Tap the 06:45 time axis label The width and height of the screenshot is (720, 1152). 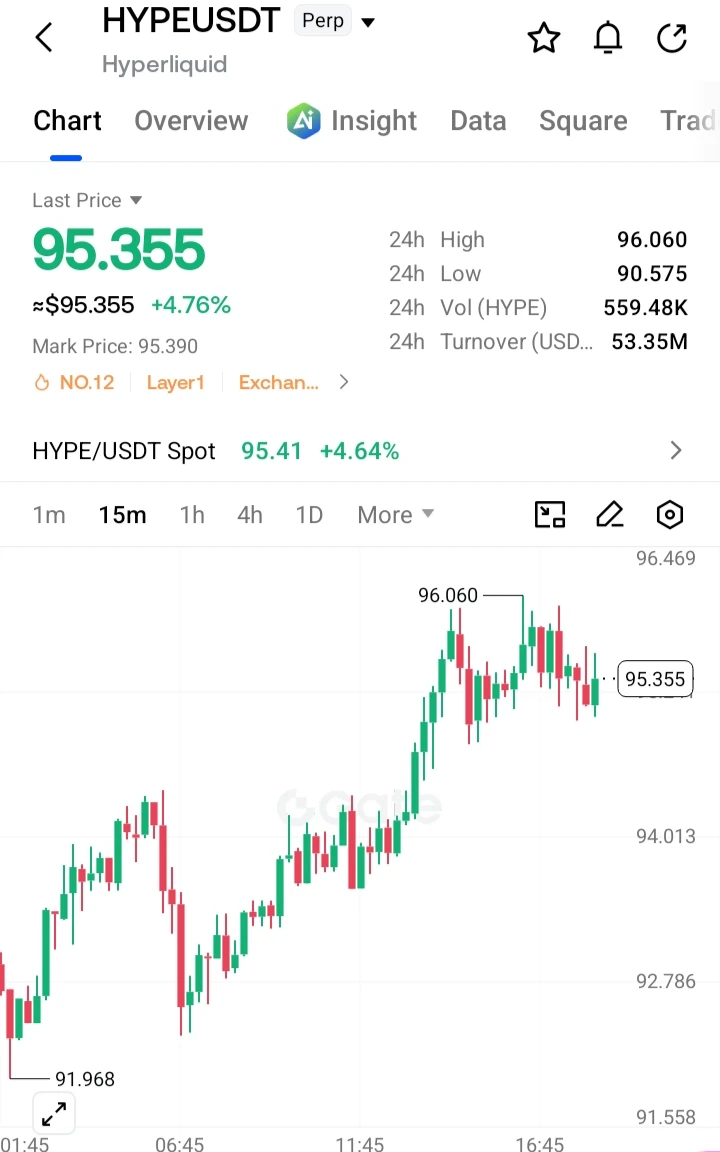179,1143
